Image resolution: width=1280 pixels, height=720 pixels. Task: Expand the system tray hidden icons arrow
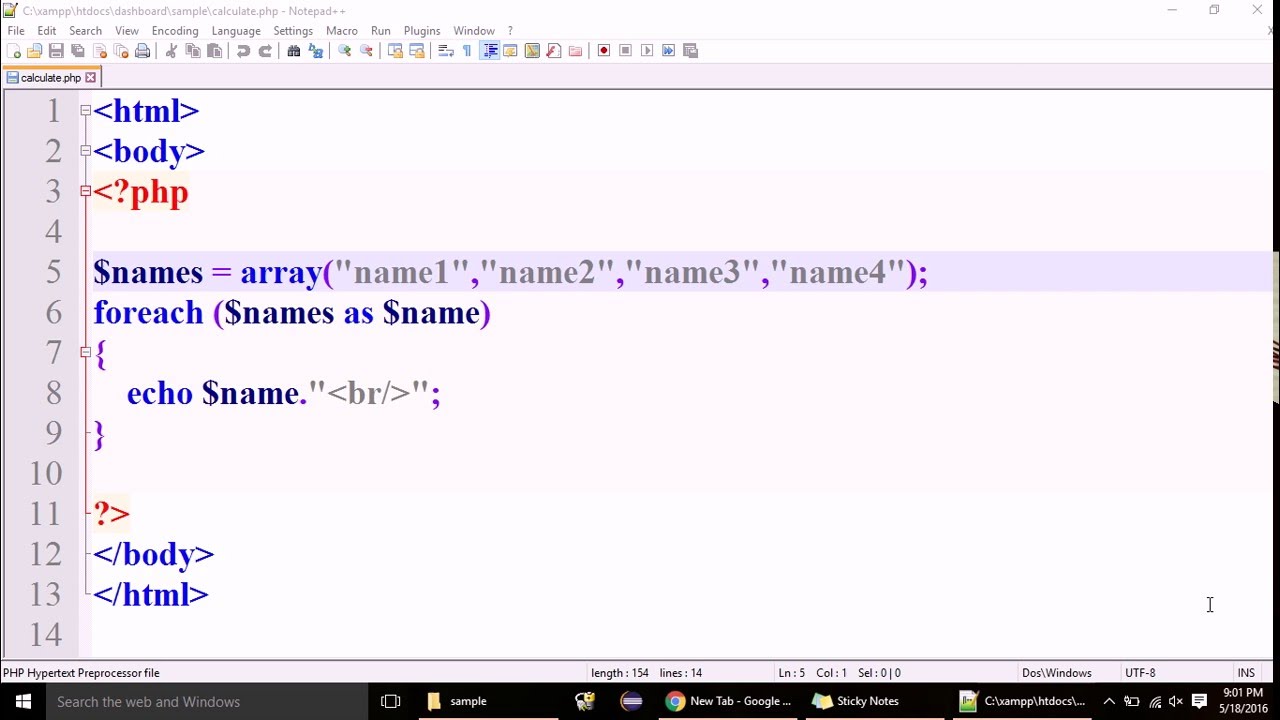click(1109, 701)
